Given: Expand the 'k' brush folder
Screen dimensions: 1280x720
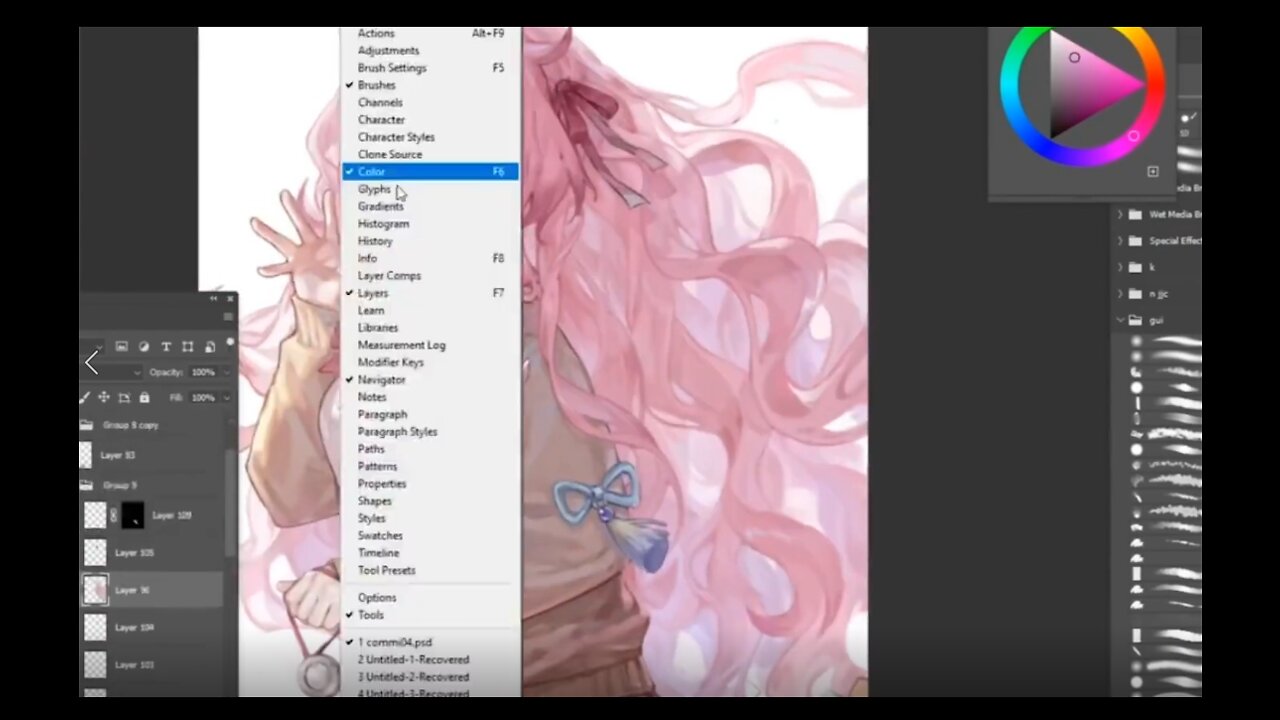Looking at the screenshot, I should click(x=1120, y=267).
